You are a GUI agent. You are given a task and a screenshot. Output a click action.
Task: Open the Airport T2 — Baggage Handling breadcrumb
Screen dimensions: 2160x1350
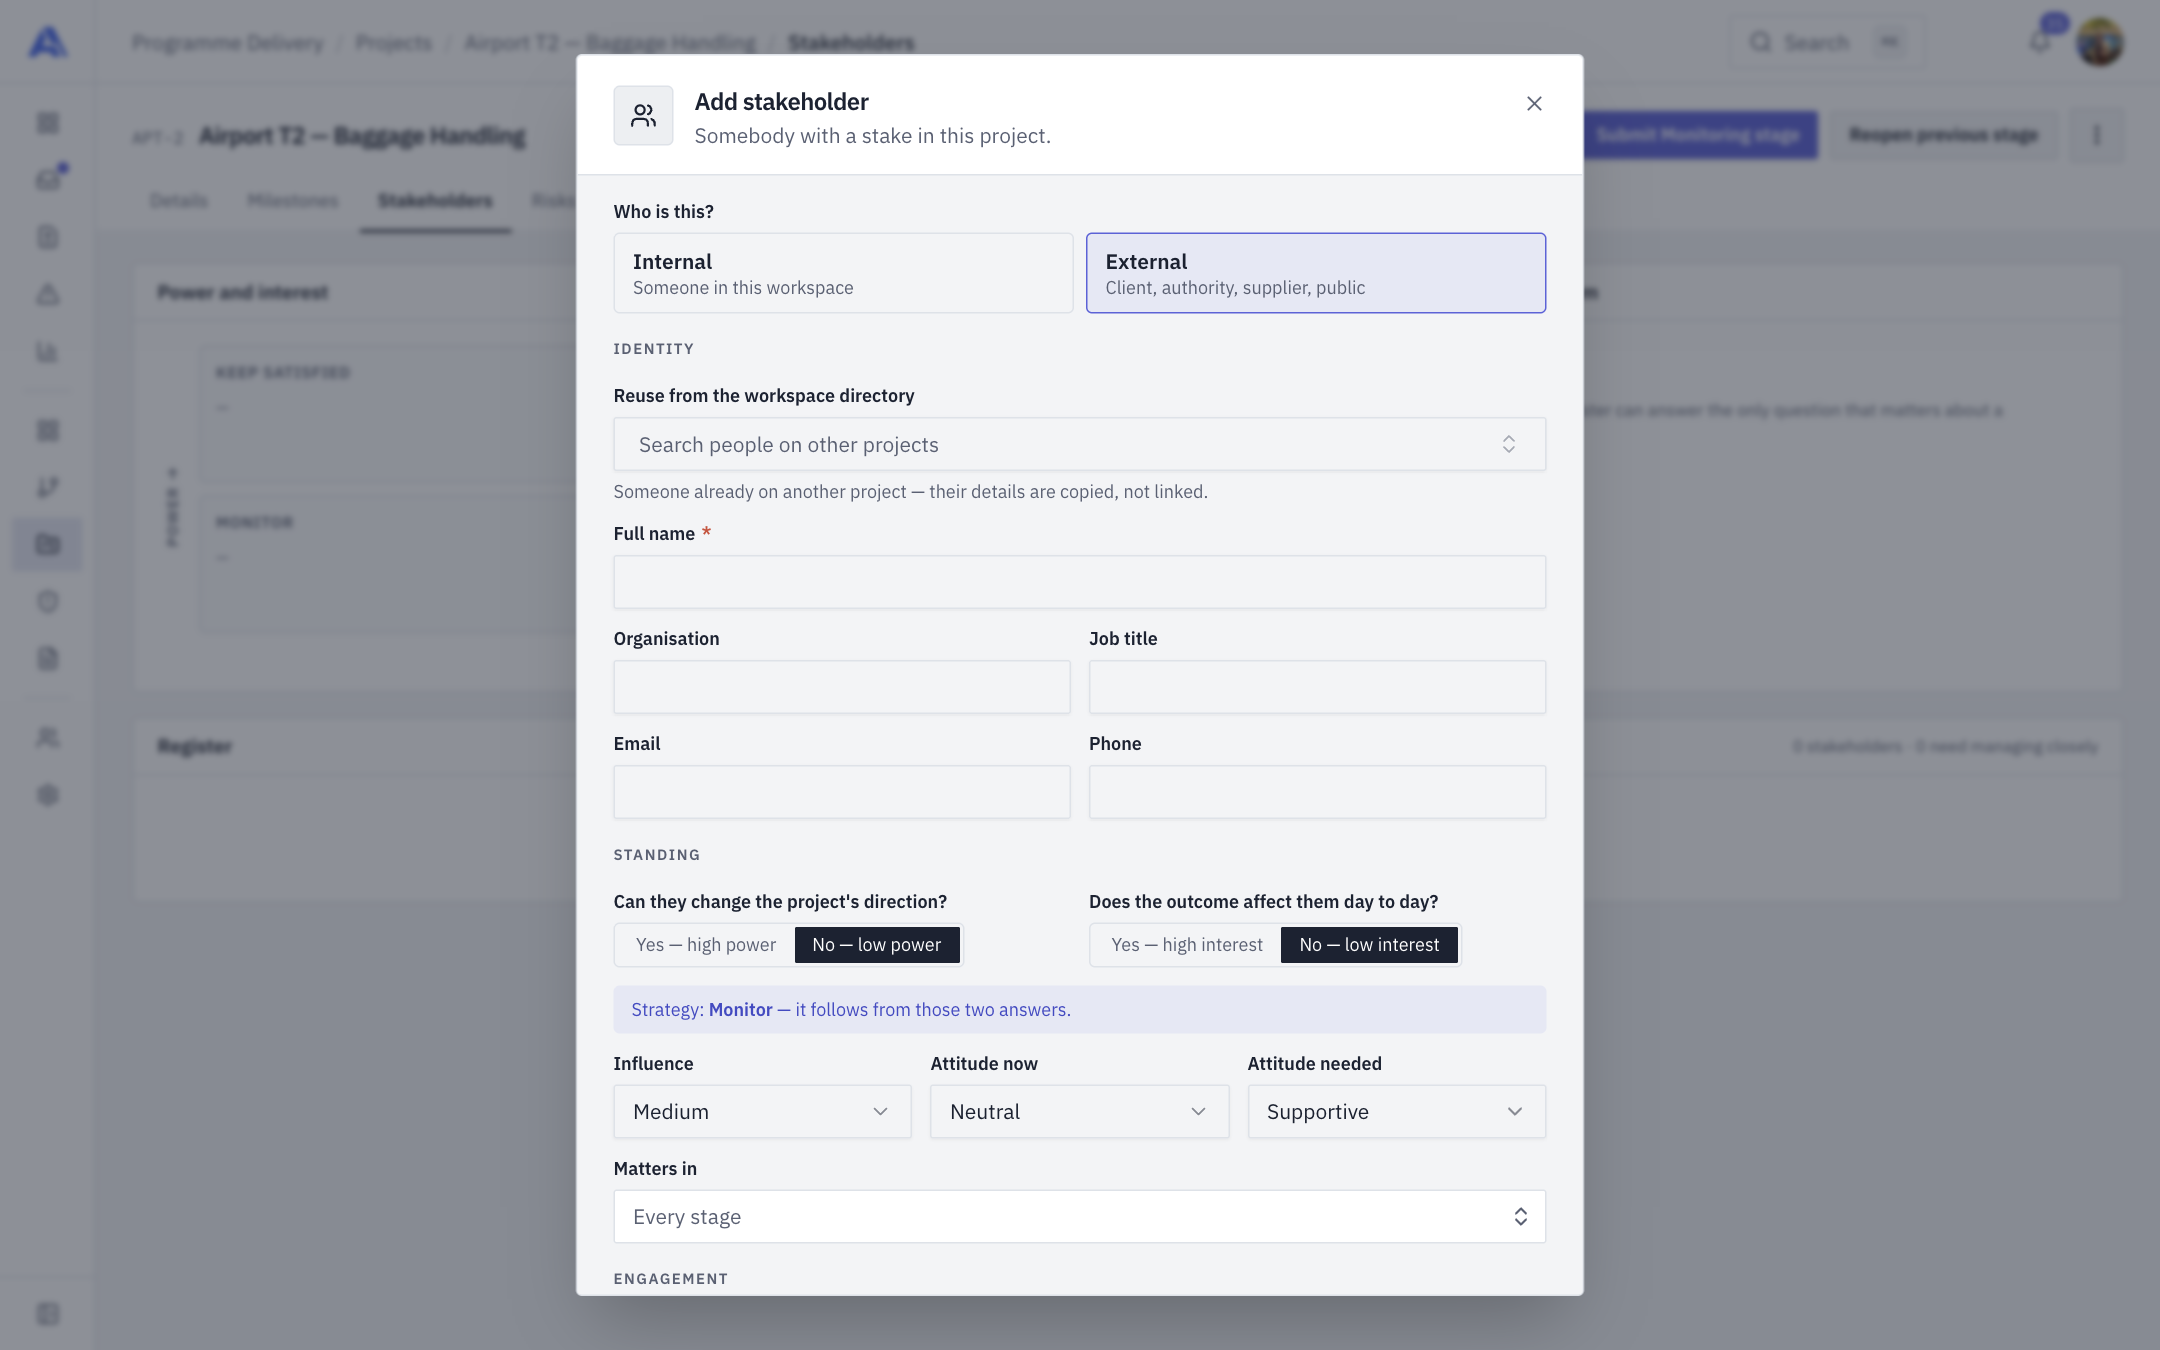pyautogui.click(x=610, y=42)
